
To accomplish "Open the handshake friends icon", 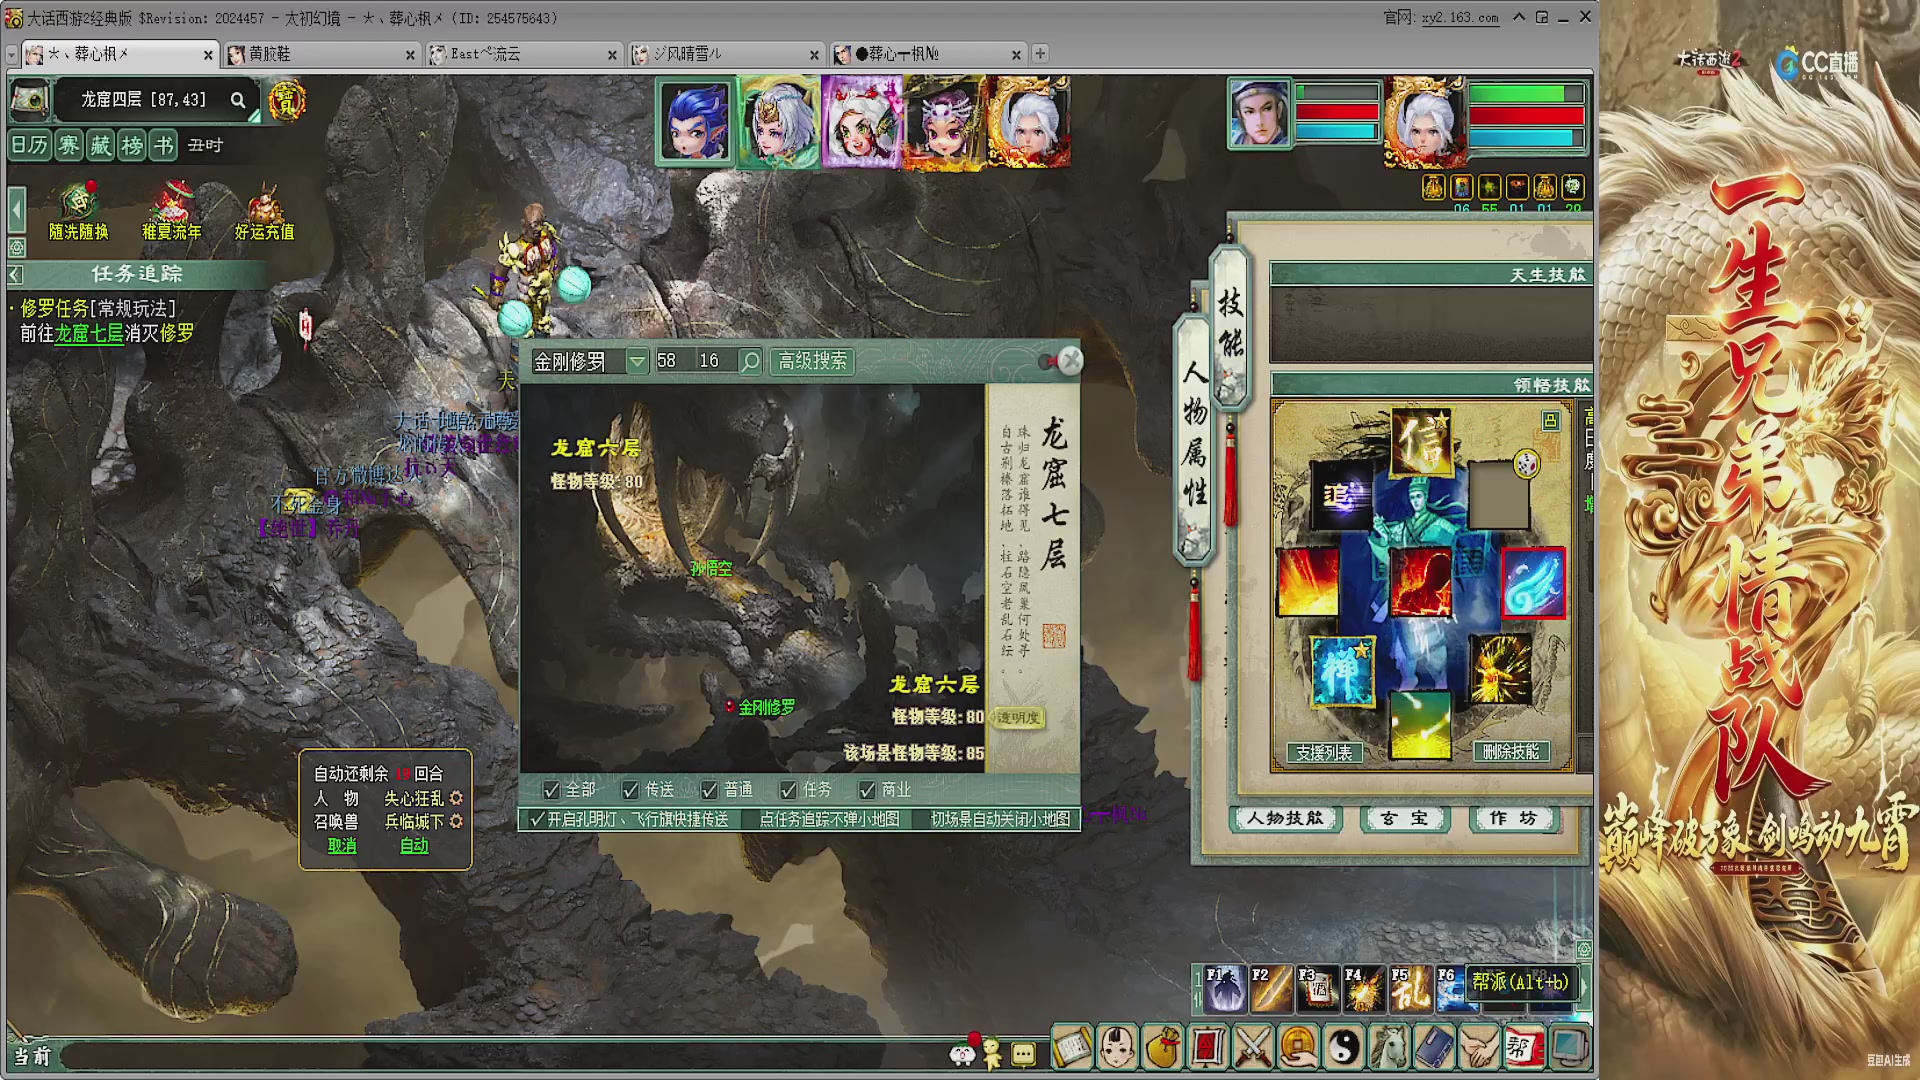I will [1478, 1048].
